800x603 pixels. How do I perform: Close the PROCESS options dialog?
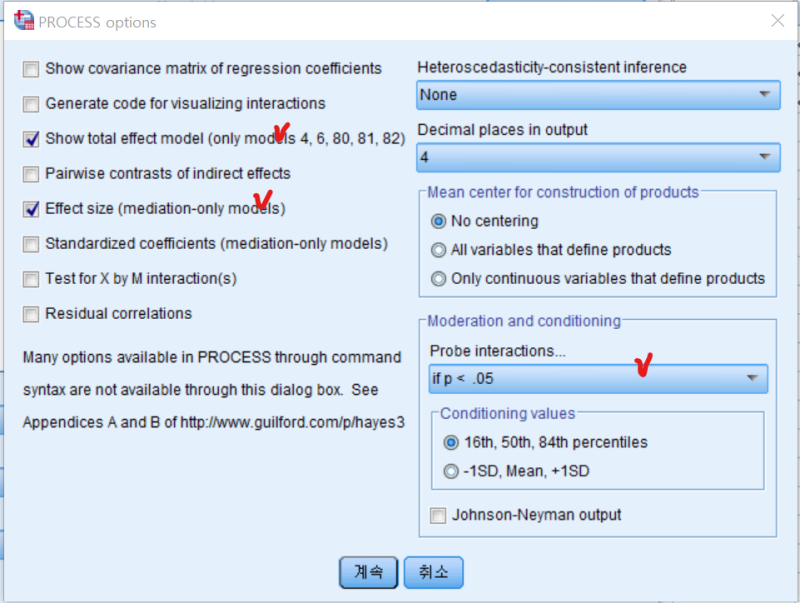[777, 21]
